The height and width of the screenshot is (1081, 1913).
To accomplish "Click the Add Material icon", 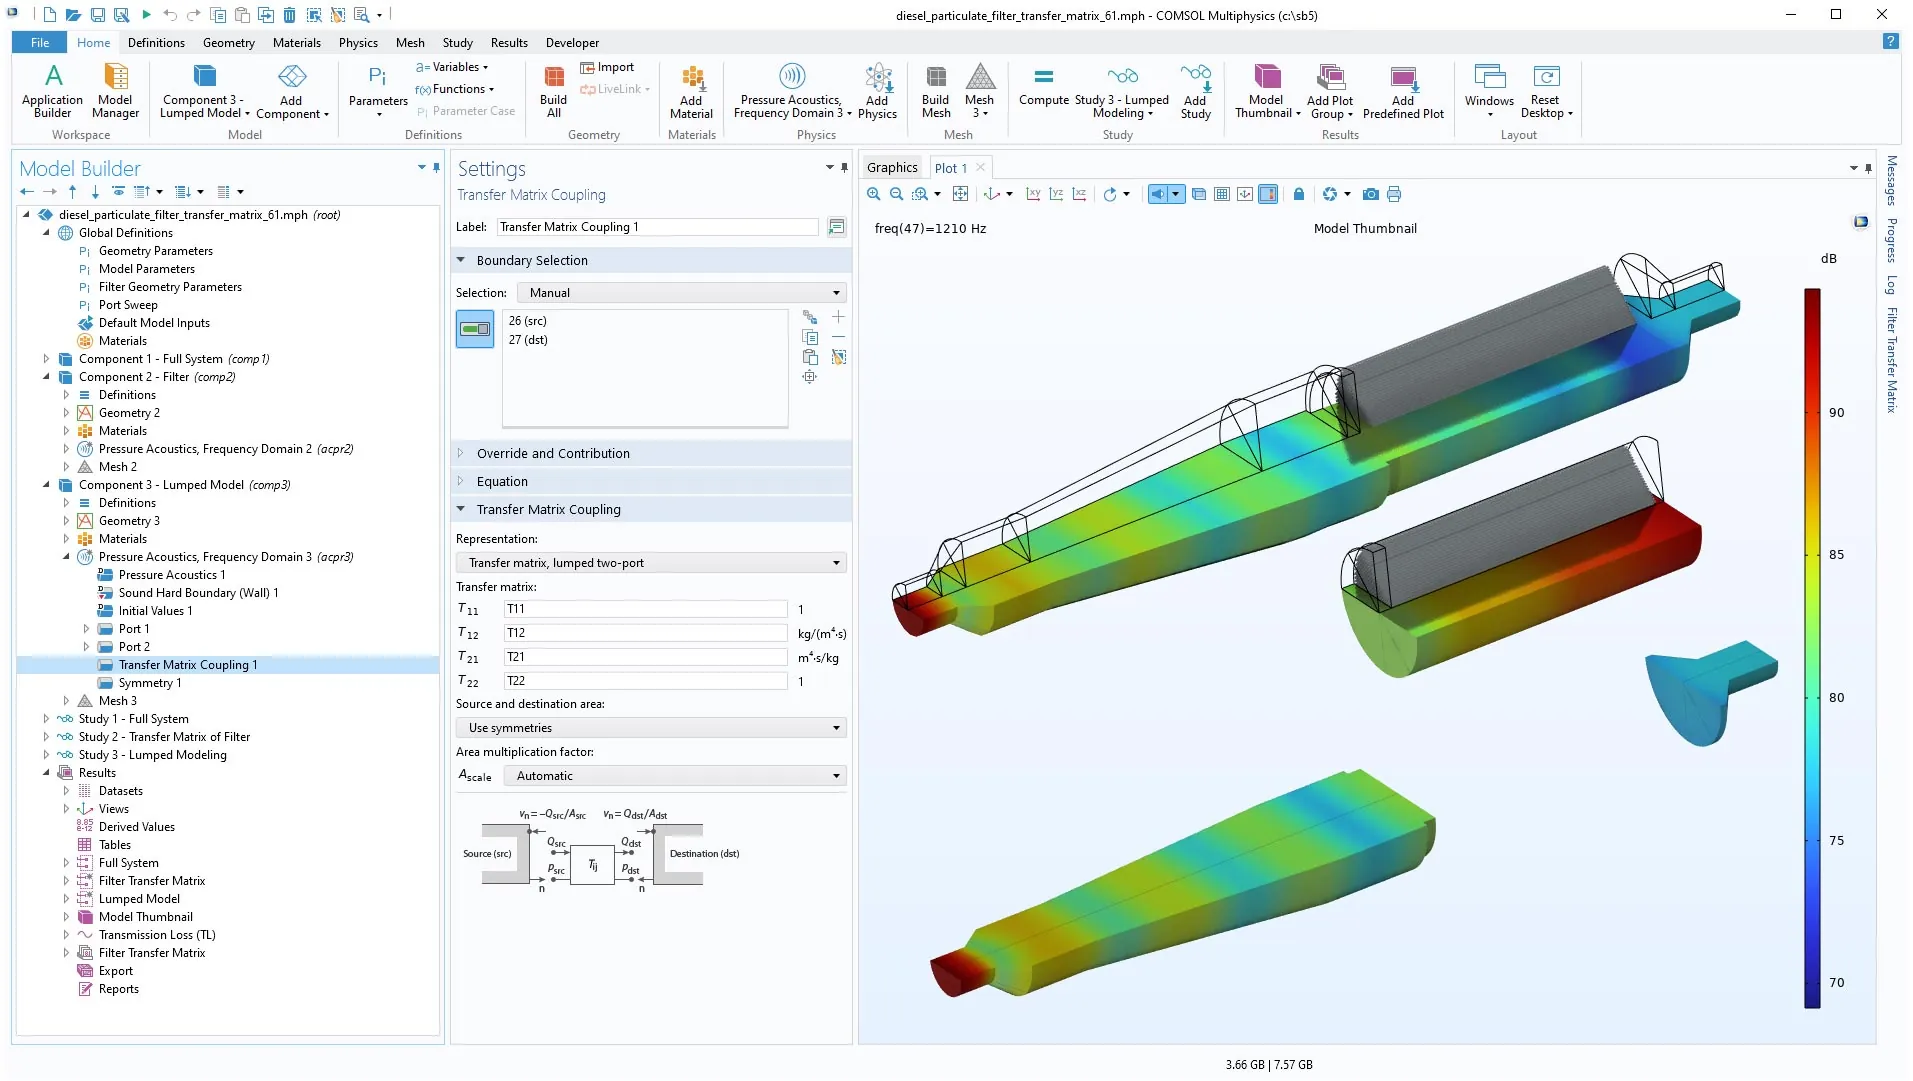I will (691, 90).
